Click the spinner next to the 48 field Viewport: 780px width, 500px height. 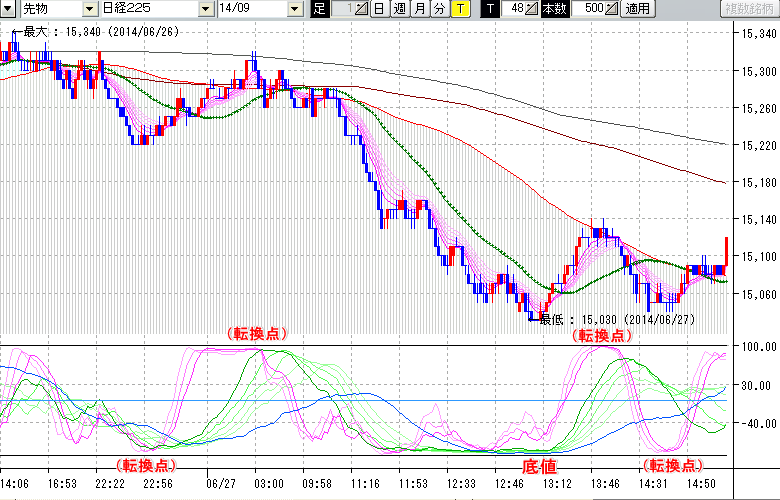pos(532,9)
